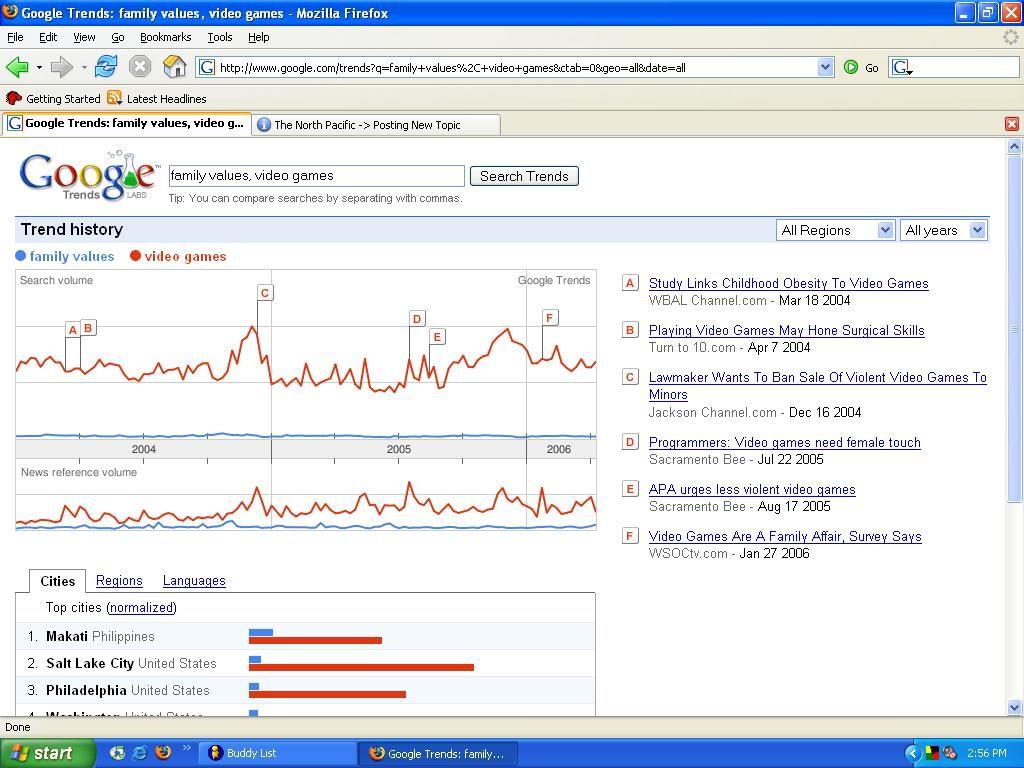Open the All years dropdown

(x=943, y=230)
